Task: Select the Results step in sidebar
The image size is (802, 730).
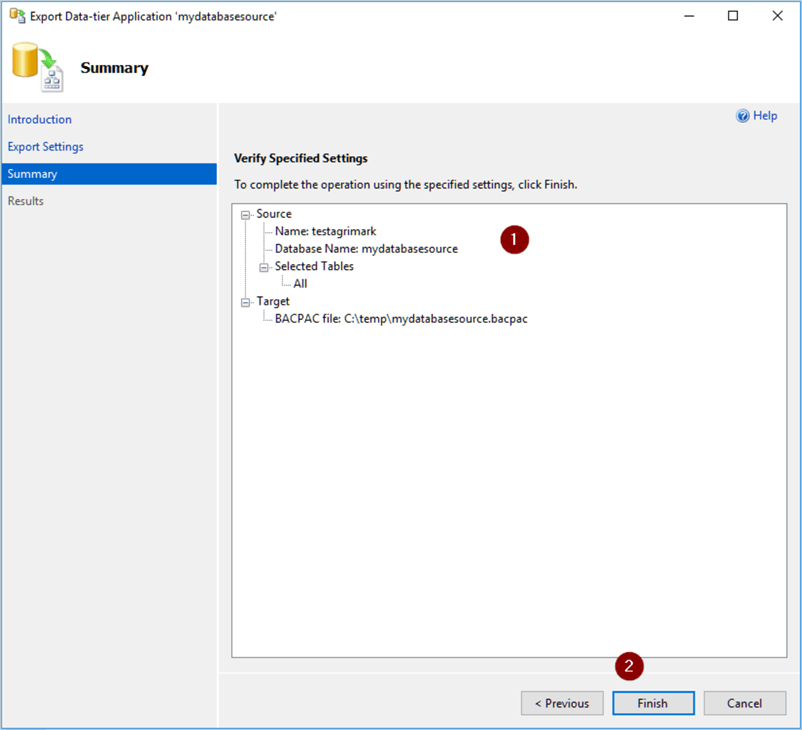Action: click(26, 201)
